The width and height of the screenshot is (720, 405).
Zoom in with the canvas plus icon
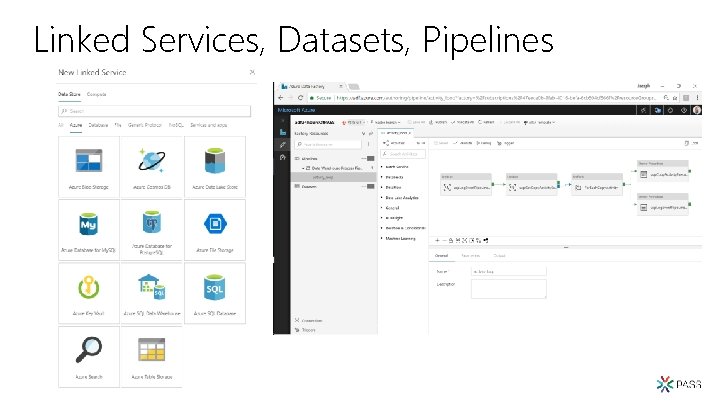437,240
